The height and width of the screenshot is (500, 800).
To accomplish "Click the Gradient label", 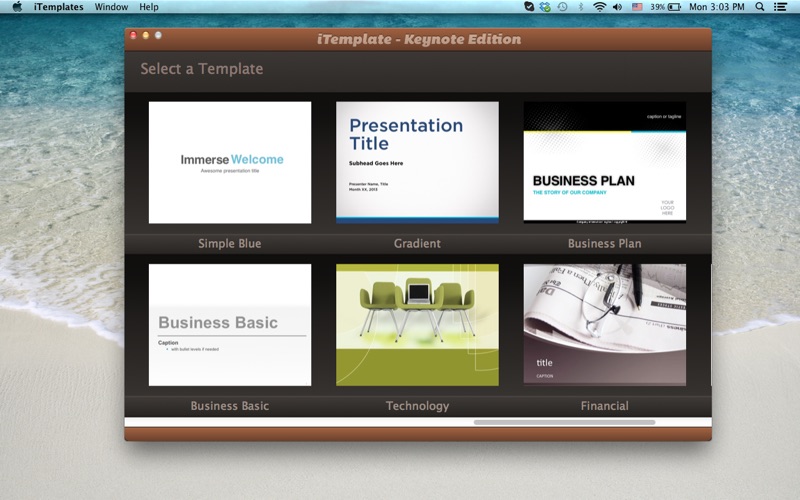I will coord(417,243).
